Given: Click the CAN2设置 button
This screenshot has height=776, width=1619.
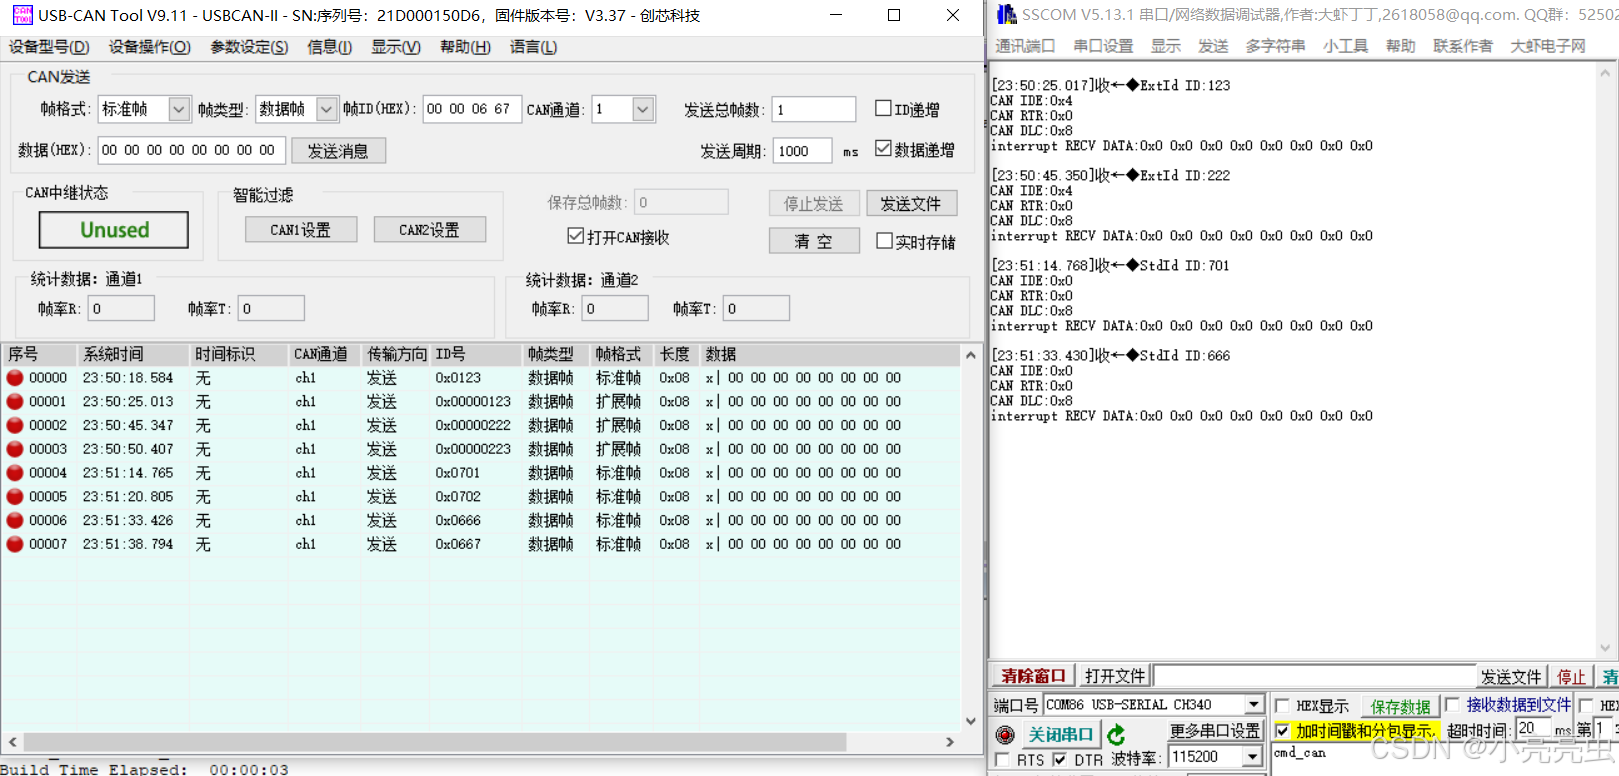Looking at the screenshot, I should pos(430,230).
